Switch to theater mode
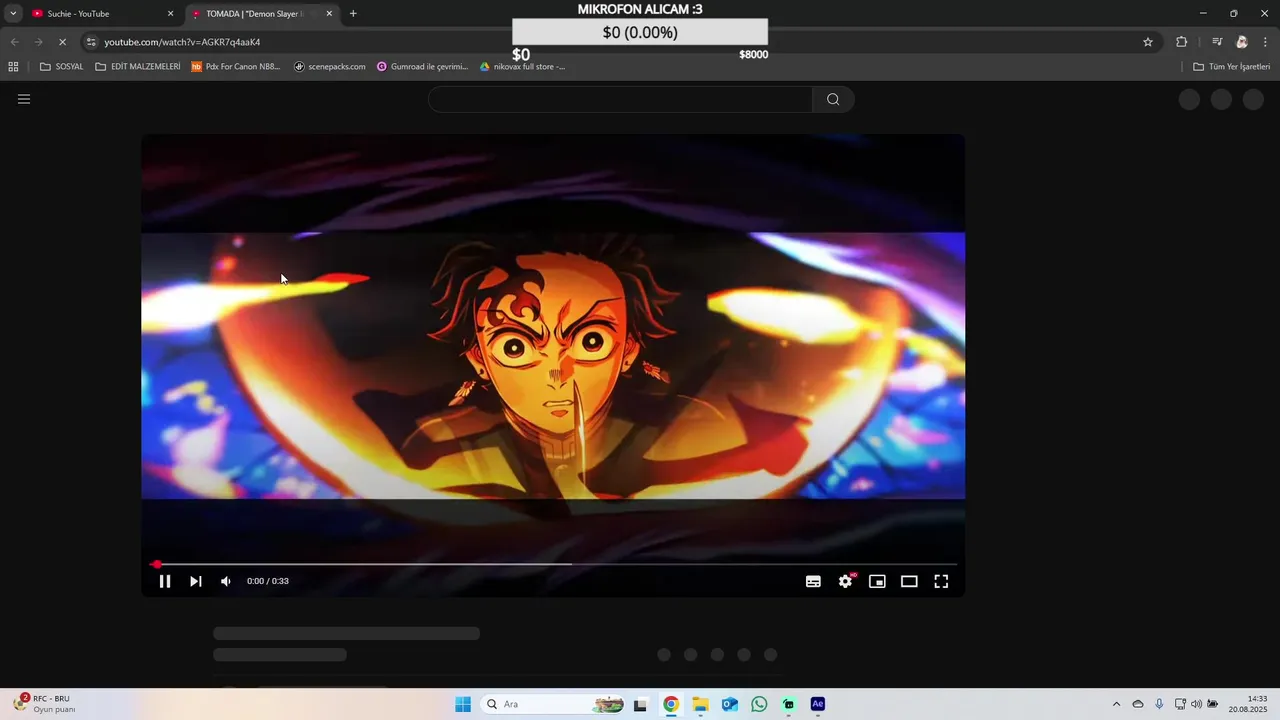The height and width of the screenshot is (720, 1280). click(x=909, y=581)
